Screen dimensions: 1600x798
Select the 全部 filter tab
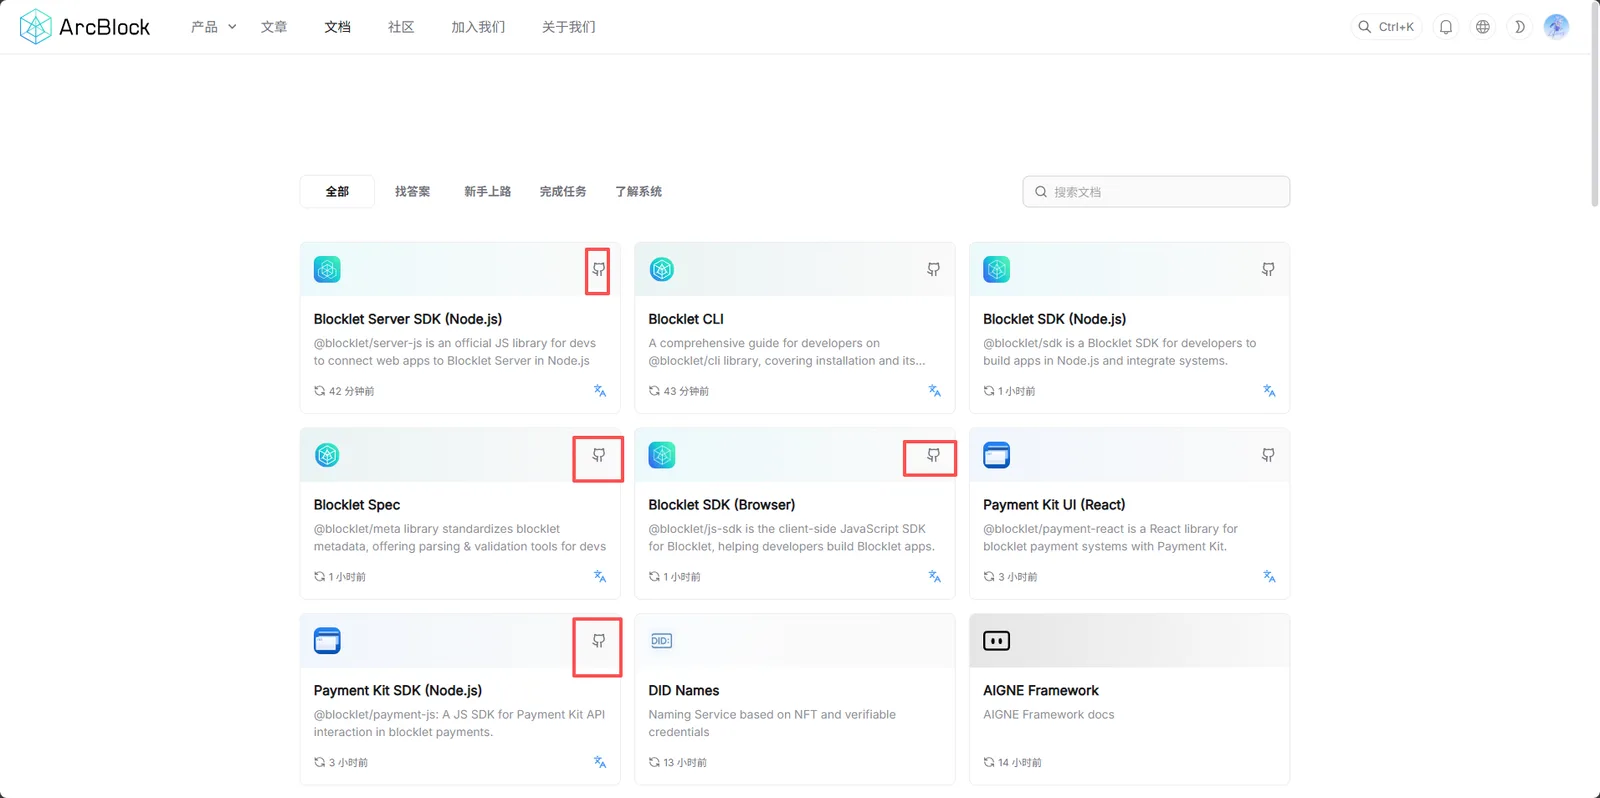tap(337, 192)
